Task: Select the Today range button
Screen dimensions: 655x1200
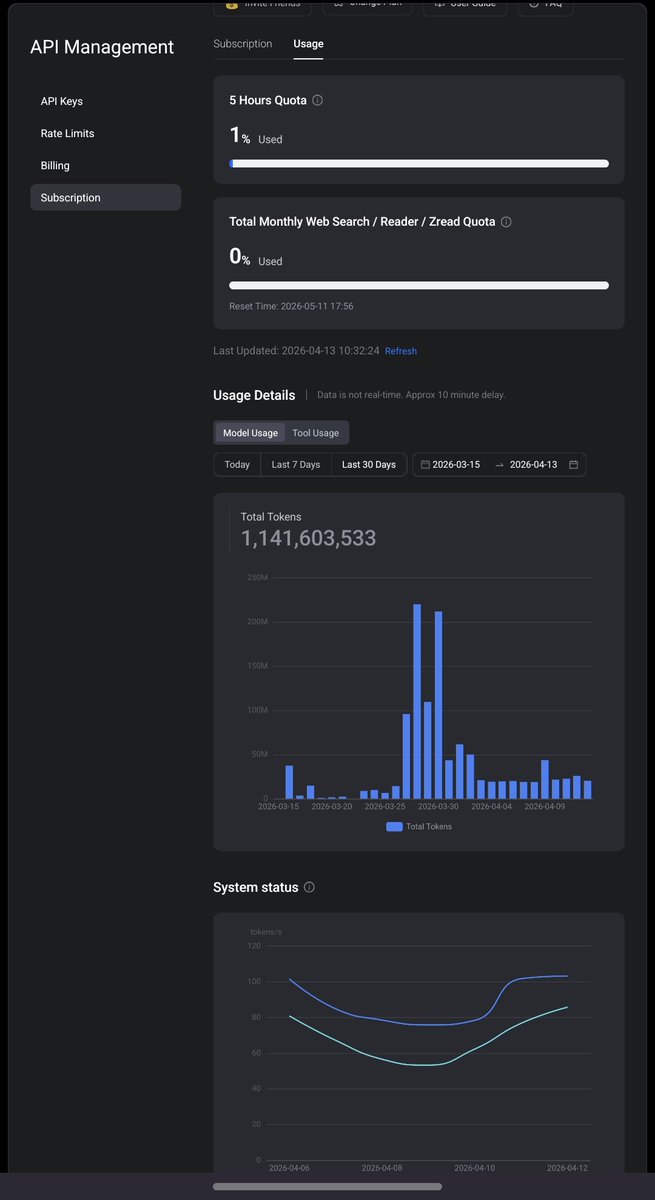Action: [x=237, y=465]
